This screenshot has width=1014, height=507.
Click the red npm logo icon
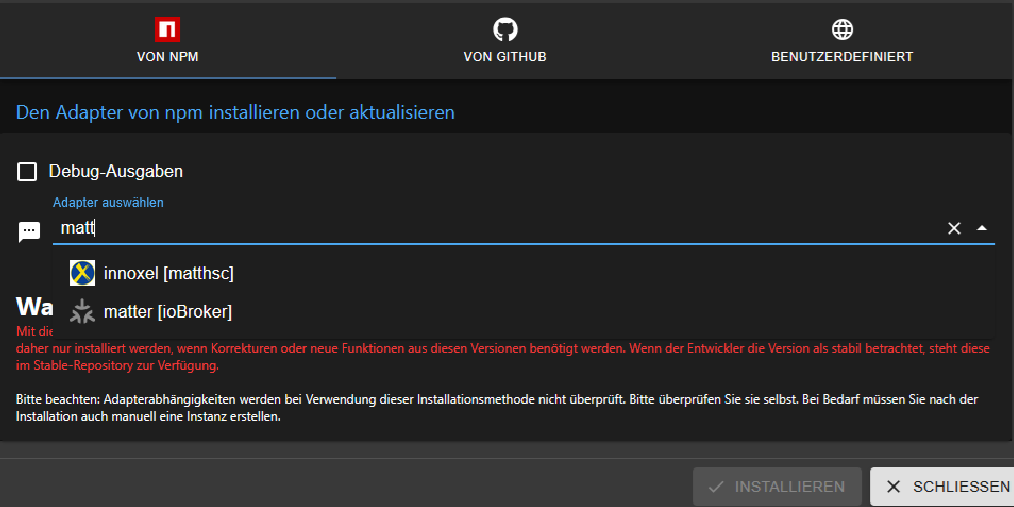pyautogui.click(x=167, y=29)
